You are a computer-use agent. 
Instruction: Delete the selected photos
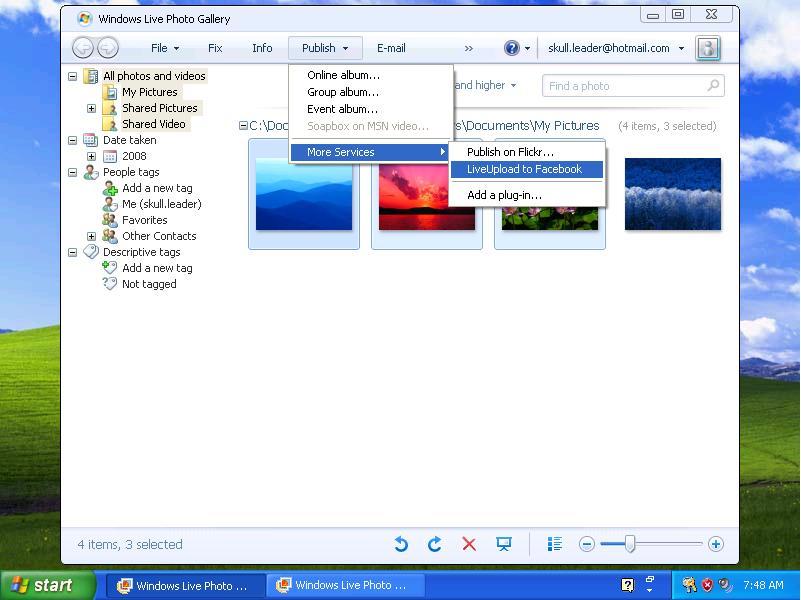point(469,544)
